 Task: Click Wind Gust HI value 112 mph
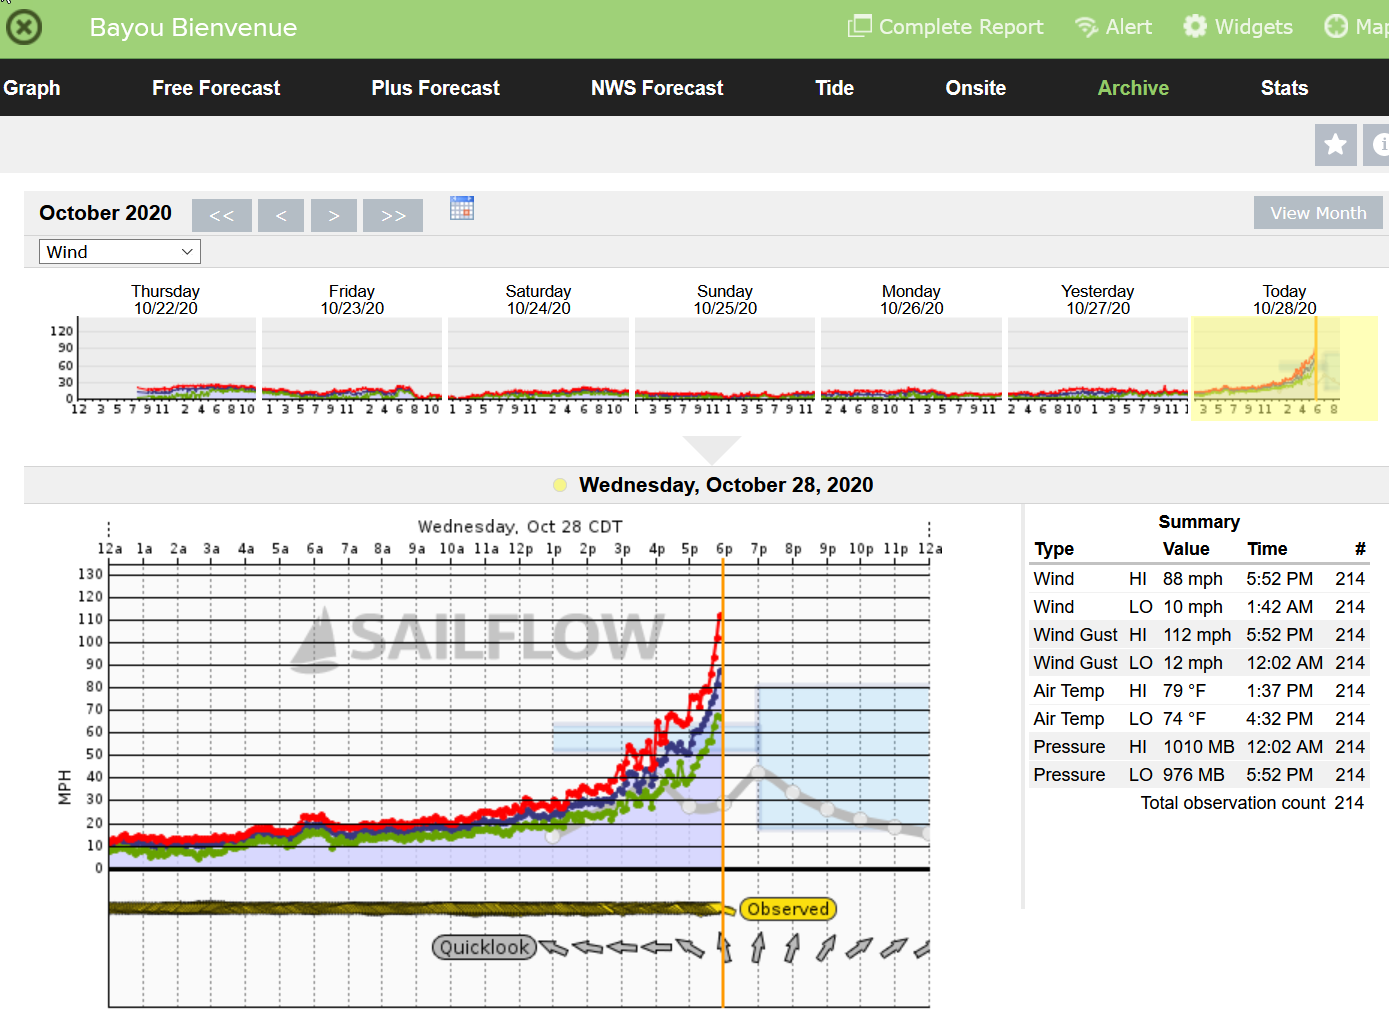pos(1197,635)
